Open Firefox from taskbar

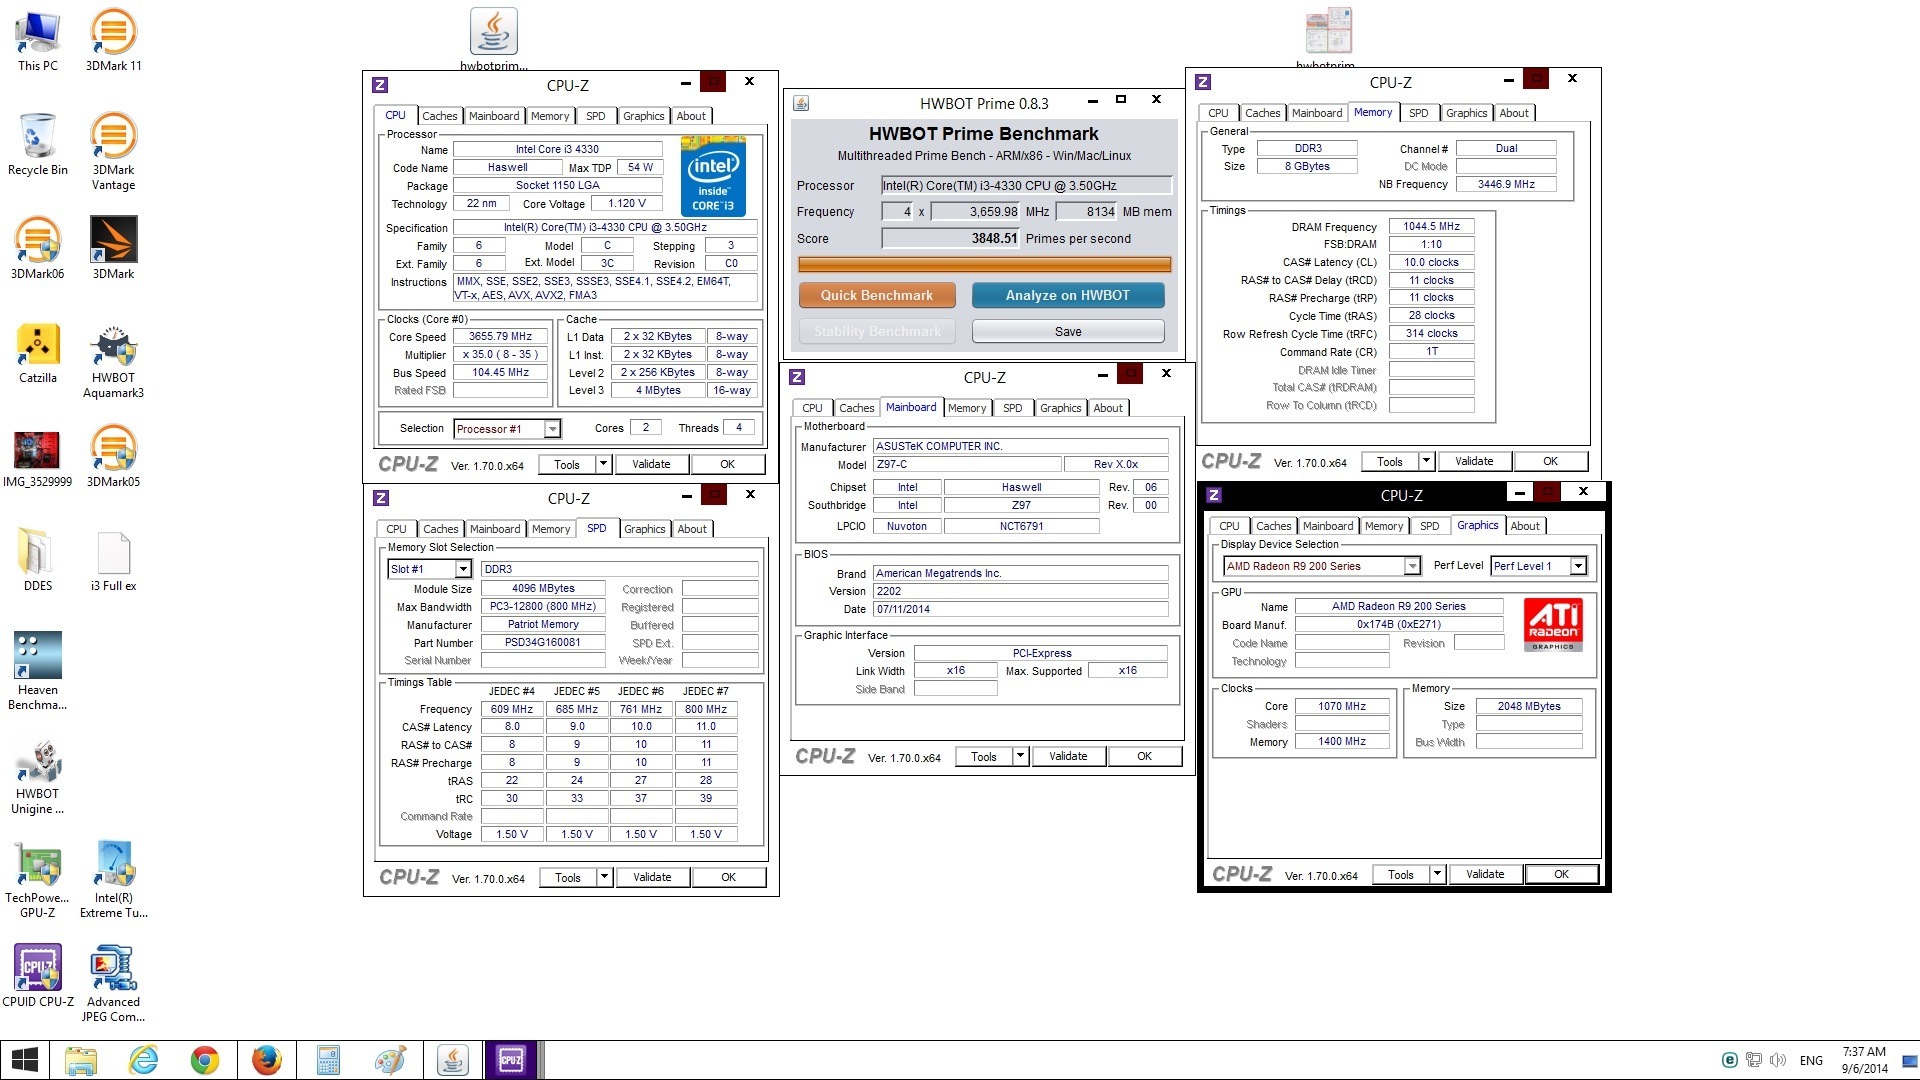click(x=266, y=1060)
